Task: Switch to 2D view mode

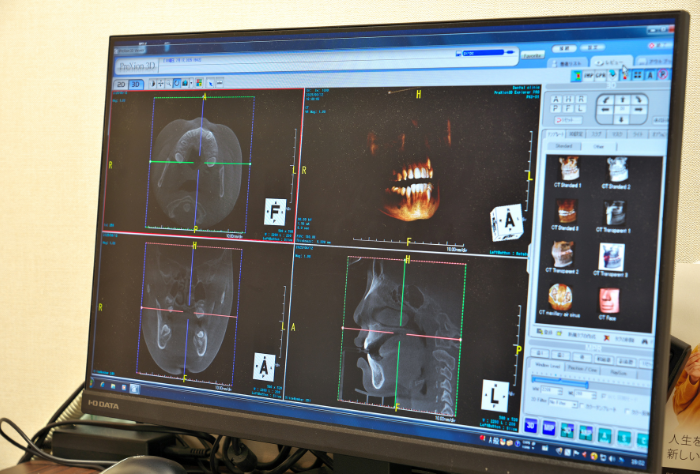Action: pos(119,84)
